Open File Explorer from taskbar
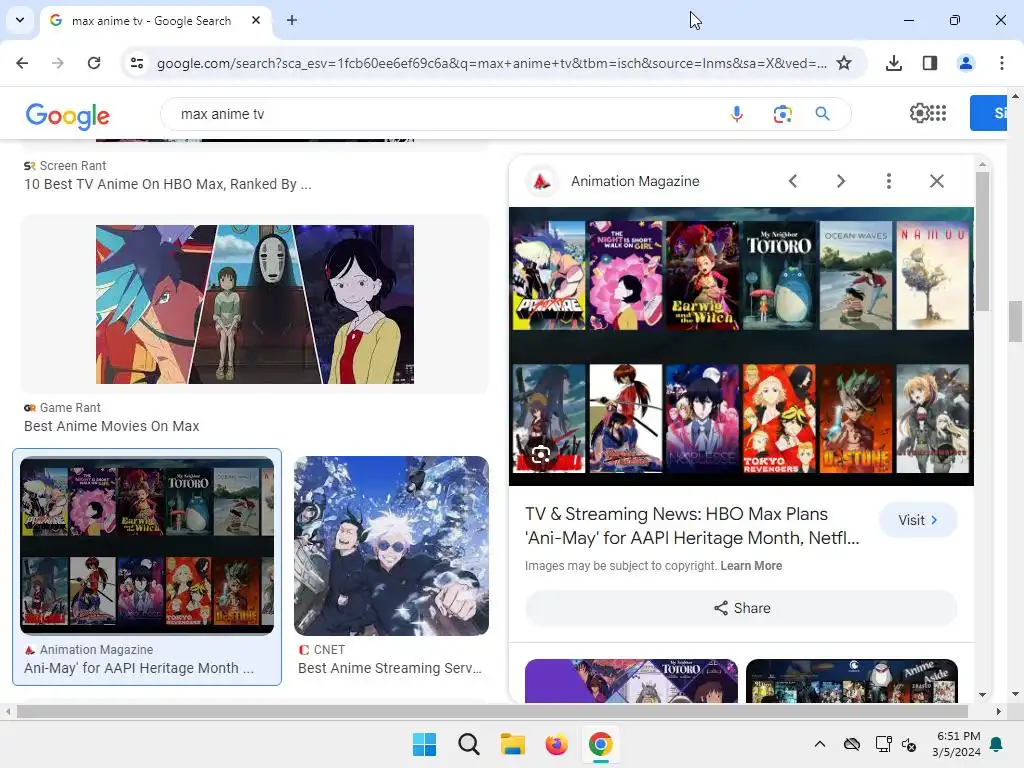 tap(513, 744)
